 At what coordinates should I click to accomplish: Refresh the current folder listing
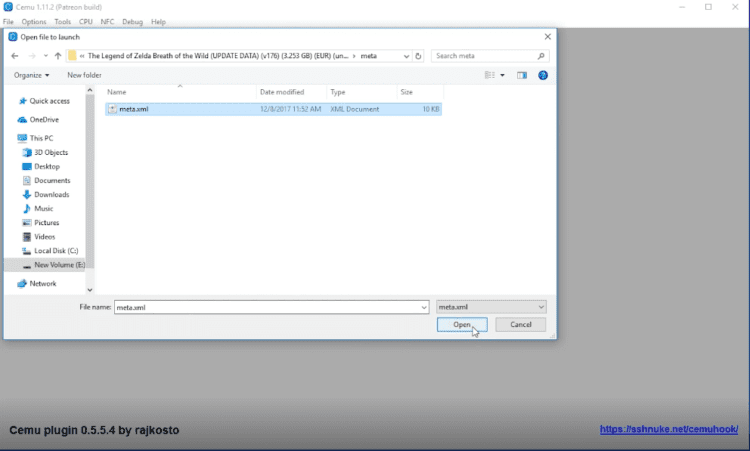point(418,56)
